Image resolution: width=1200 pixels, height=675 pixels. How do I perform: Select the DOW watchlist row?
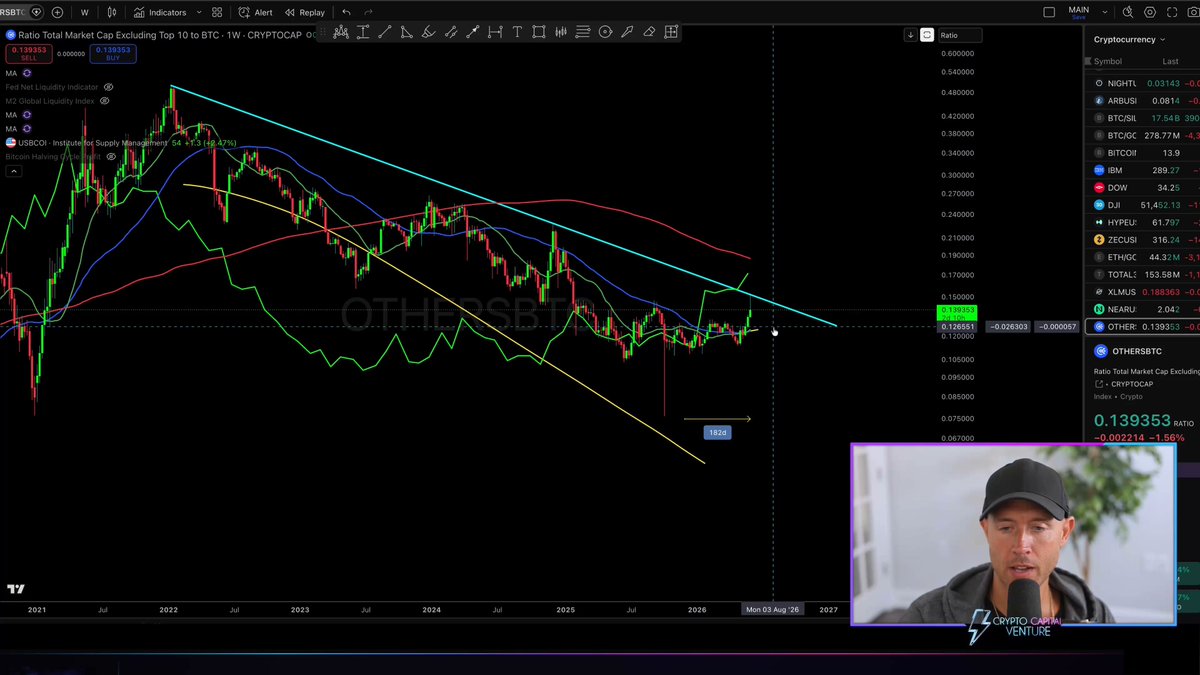1142,187
